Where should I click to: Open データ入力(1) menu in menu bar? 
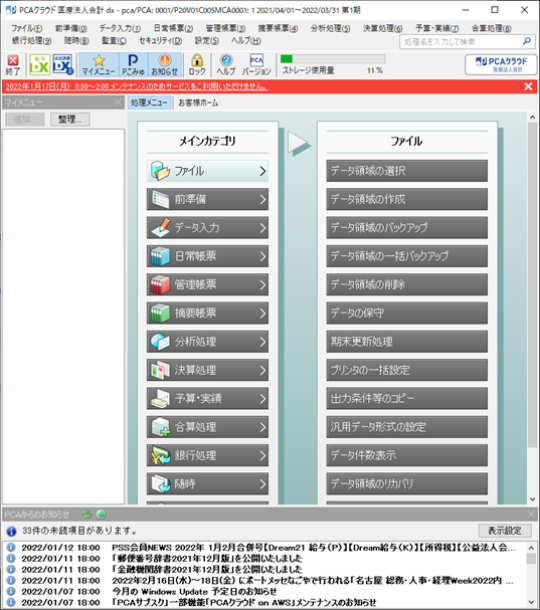tap(120, 28)
